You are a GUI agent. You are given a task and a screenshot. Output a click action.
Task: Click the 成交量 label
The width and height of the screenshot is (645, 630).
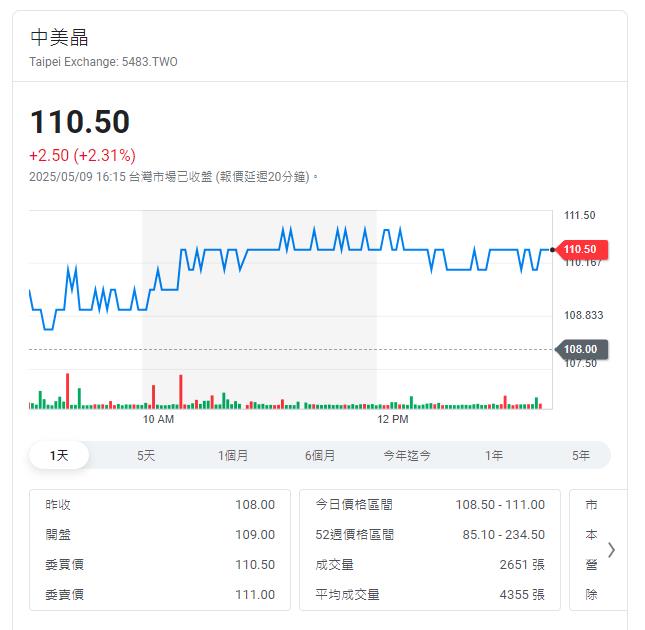click(x=334, y=565)
